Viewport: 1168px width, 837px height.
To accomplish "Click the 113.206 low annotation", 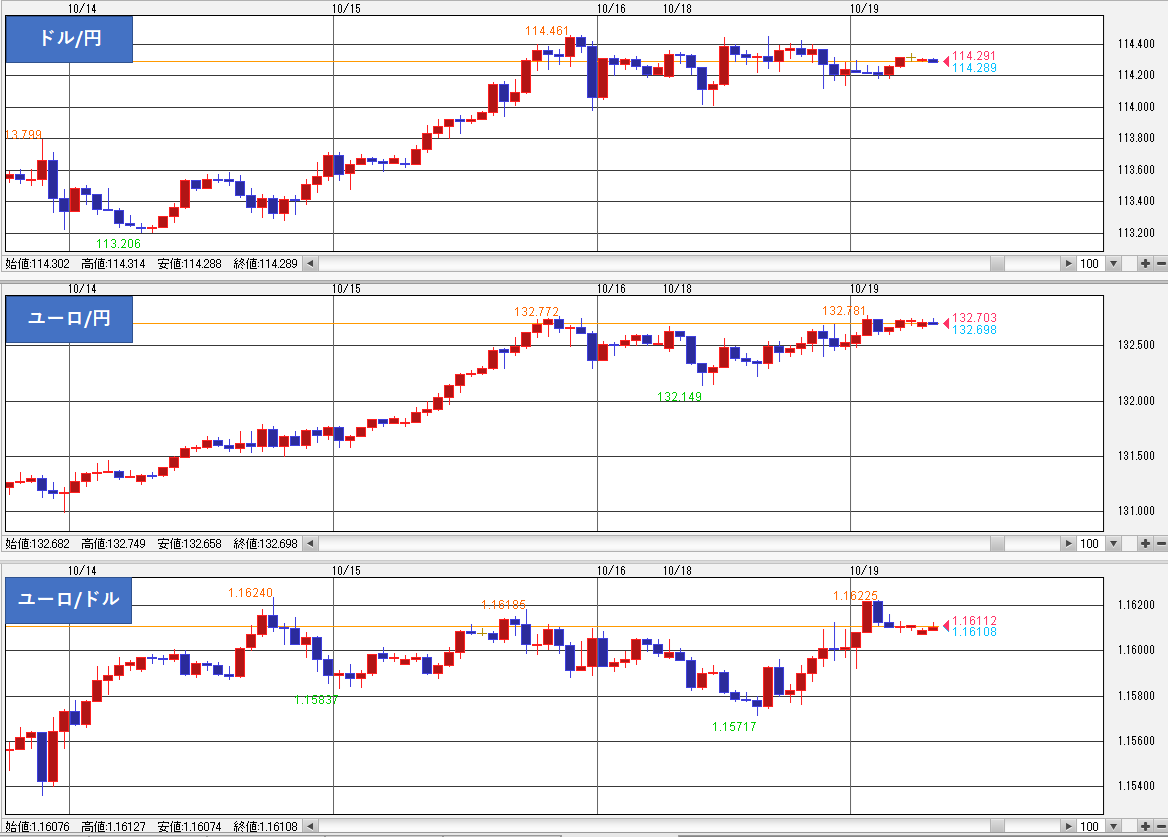I will tap(118, 244).
